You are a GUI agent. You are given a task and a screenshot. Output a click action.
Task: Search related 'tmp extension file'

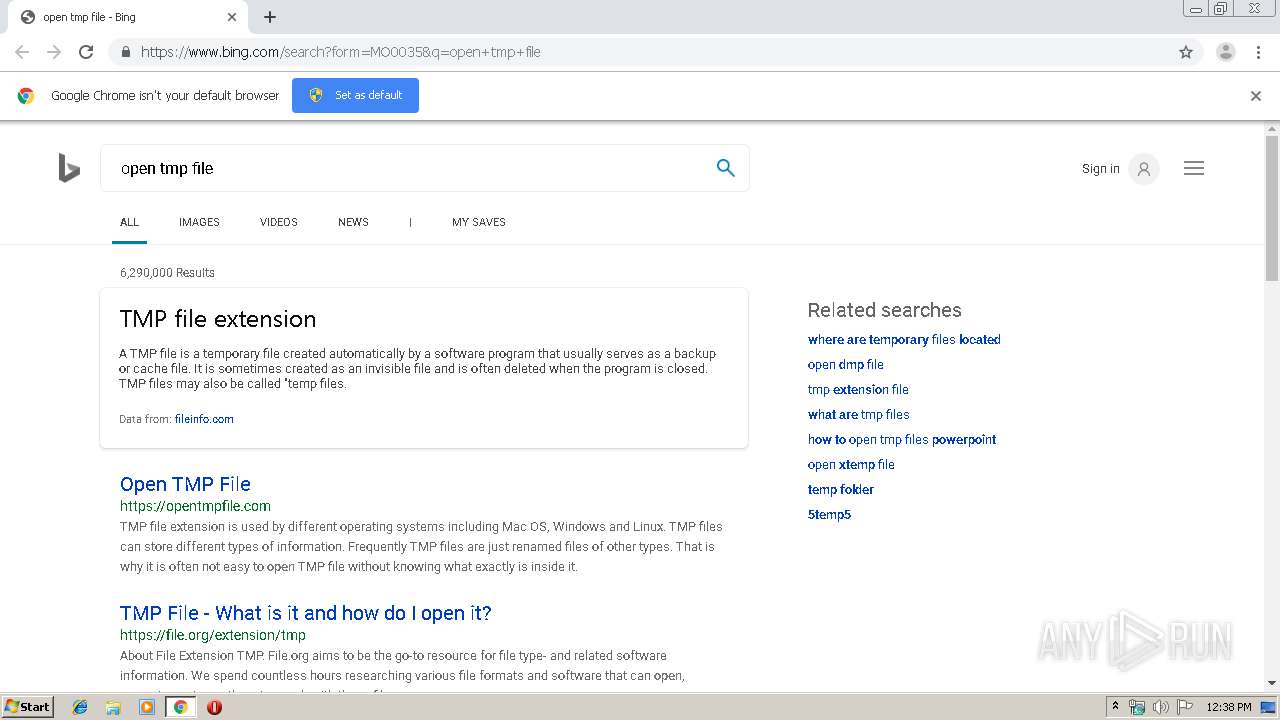coord(858,390)
